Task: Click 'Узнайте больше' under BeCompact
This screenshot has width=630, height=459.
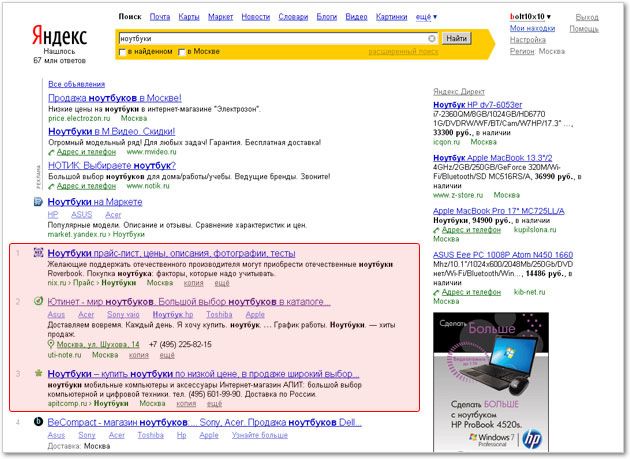Action: point(260,435)
